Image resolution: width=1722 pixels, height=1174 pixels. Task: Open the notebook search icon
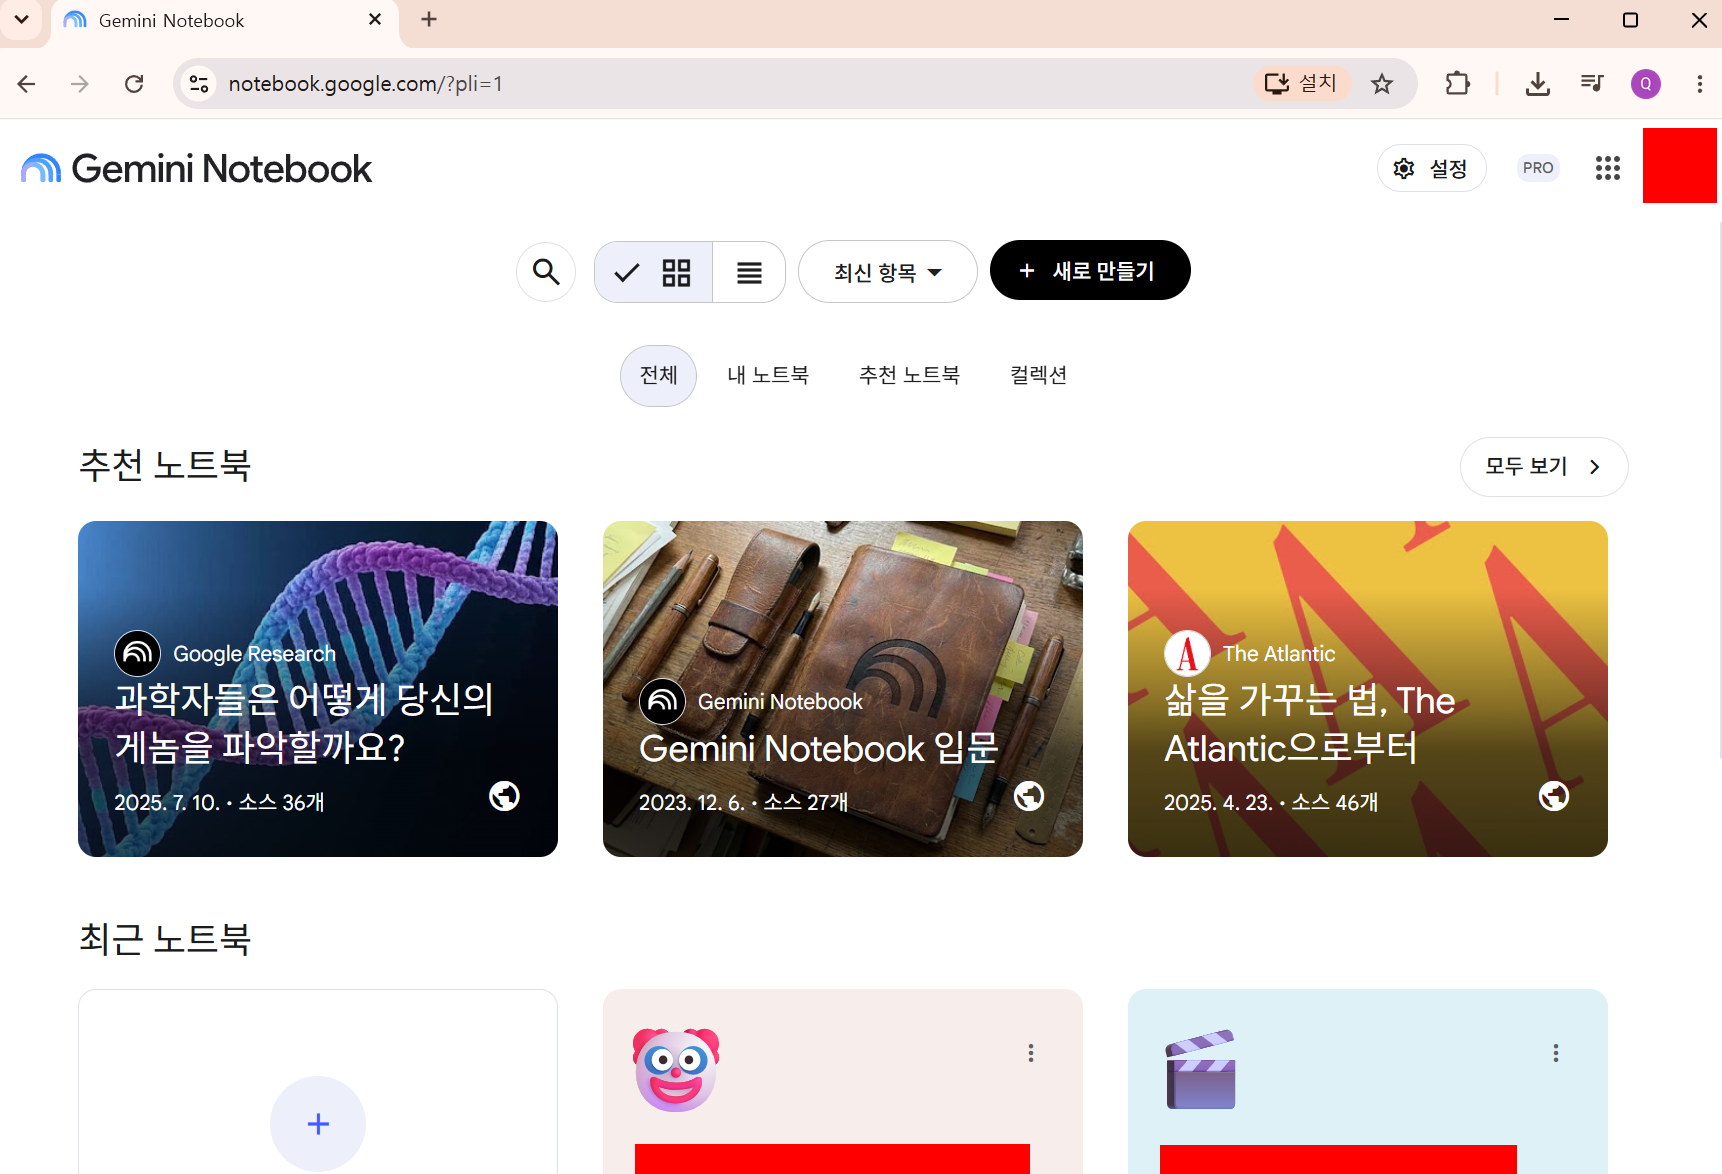tap(546, 271)
